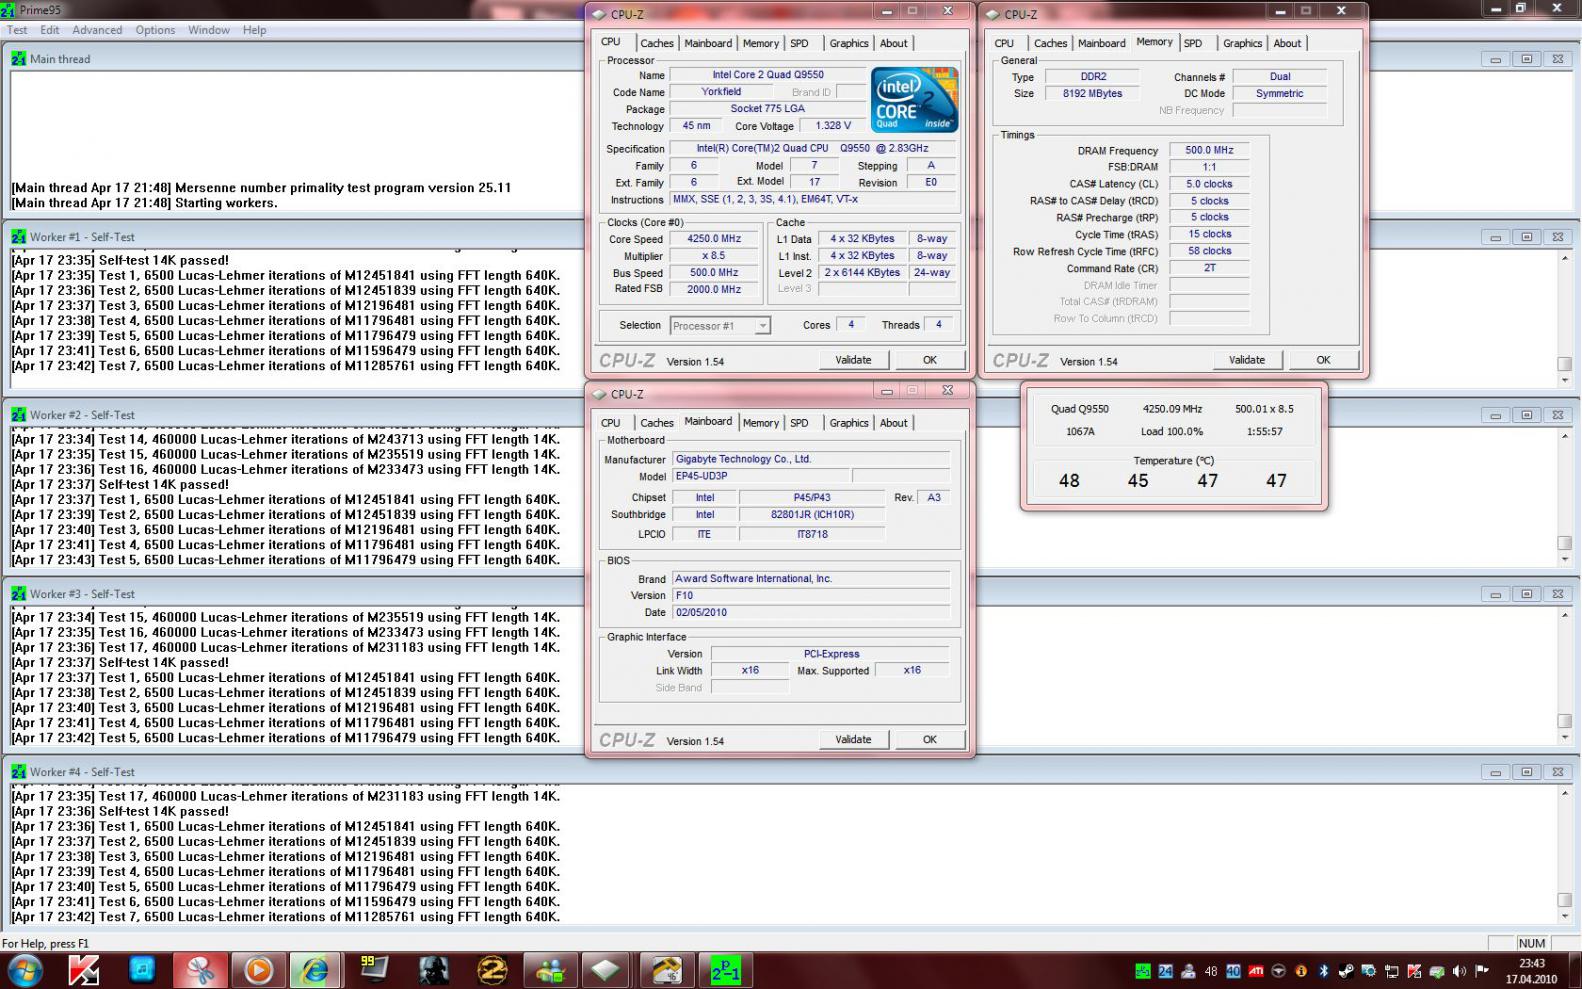This screenshot has width=1582, height=989.
Task: Open the Window menu in Prime95
Action: (209, 30)
